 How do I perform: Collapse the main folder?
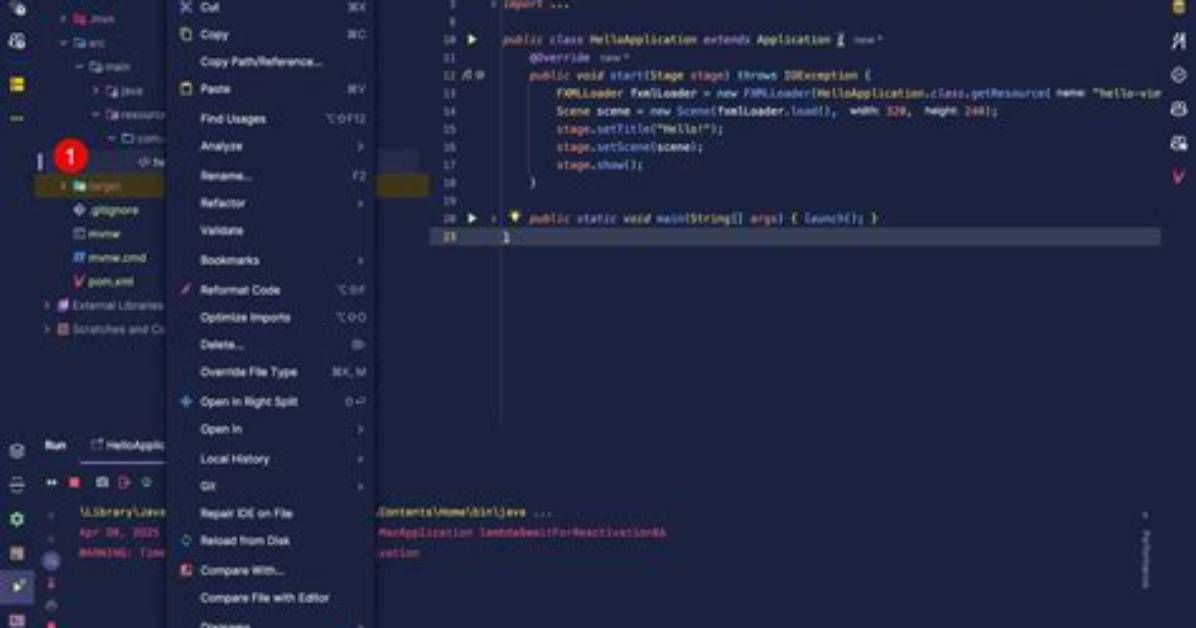(79, 67)
